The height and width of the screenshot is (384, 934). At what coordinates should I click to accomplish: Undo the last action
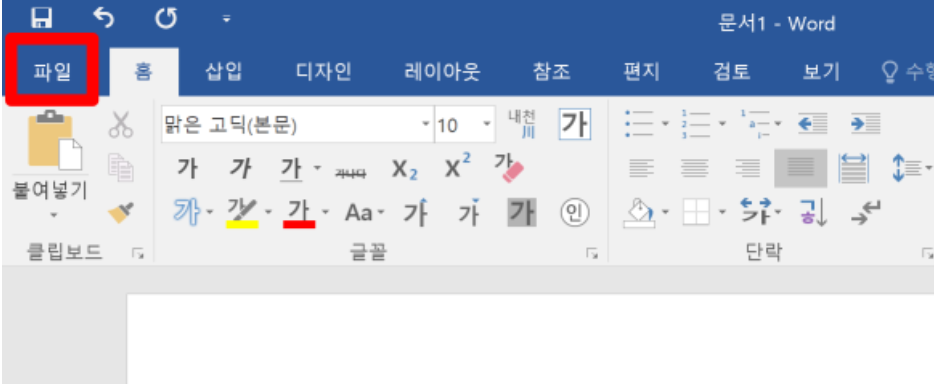[104, 19]
